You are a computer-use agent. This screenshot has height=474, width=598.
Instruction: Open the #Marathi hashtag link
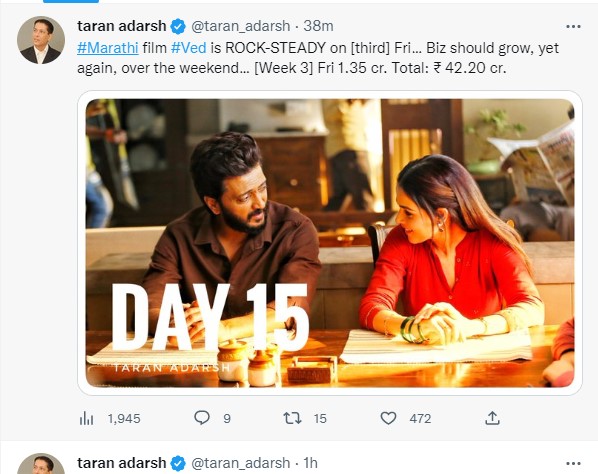(108, 48)
